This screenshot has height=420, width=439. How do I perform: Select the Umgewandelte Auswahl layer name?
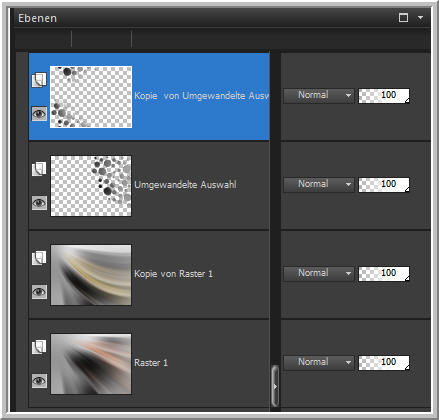point(185,185)
